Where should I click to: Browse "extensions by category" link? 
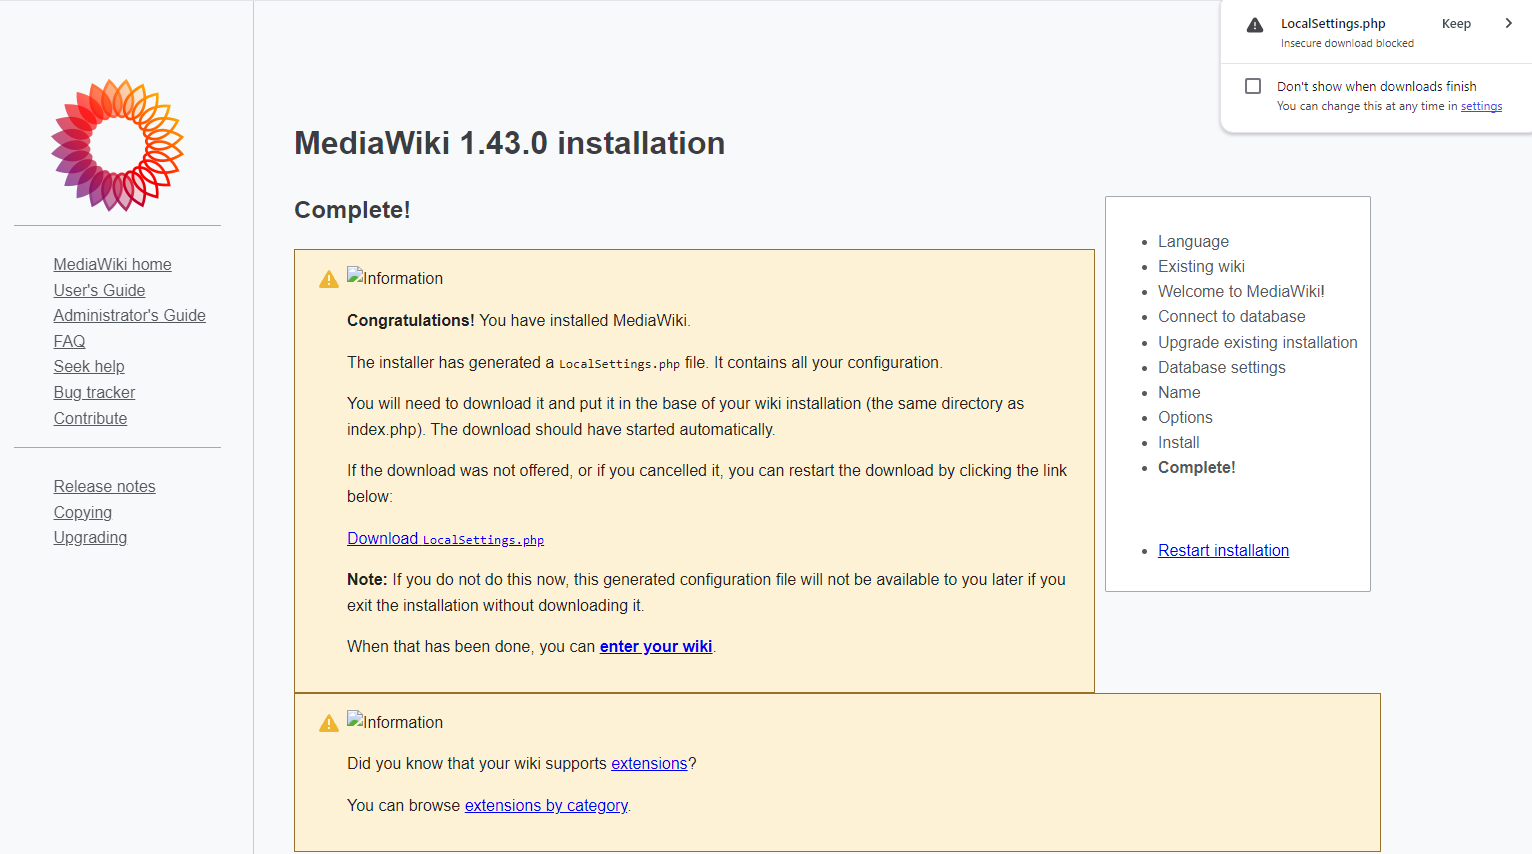click(546, 805)
